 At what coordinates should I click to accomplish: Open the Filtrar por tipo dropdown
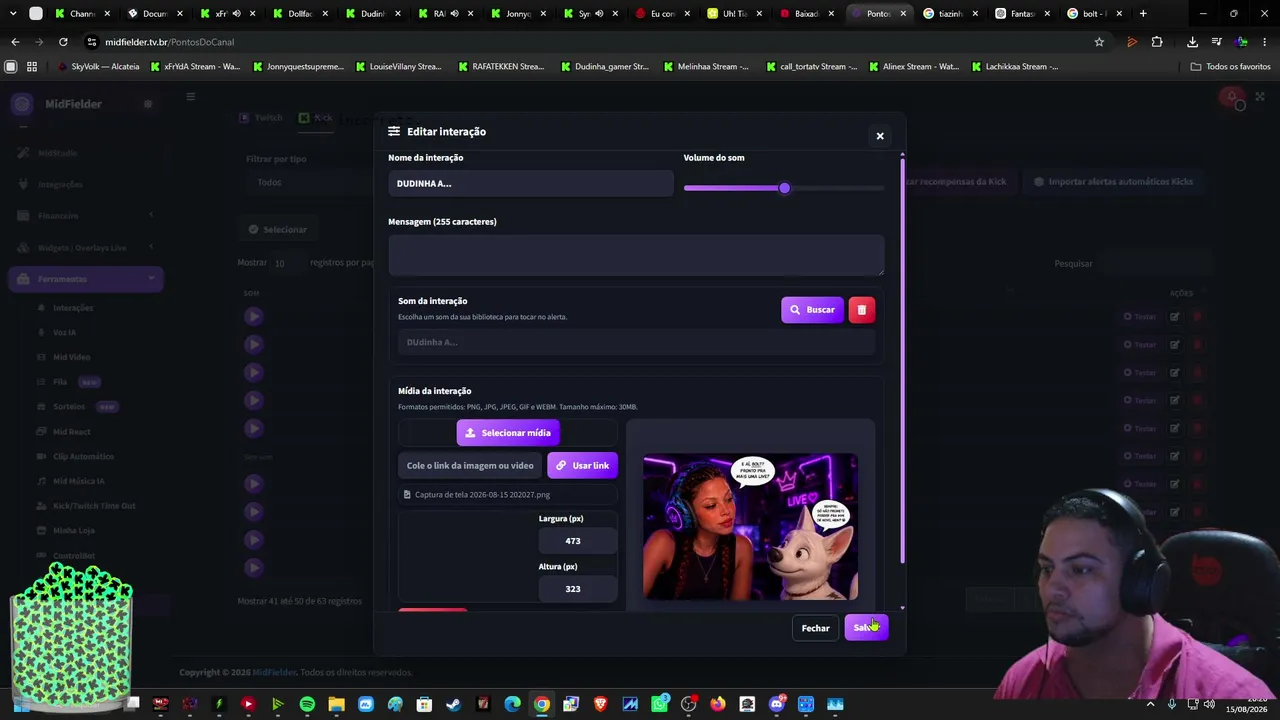coord(310,182)
